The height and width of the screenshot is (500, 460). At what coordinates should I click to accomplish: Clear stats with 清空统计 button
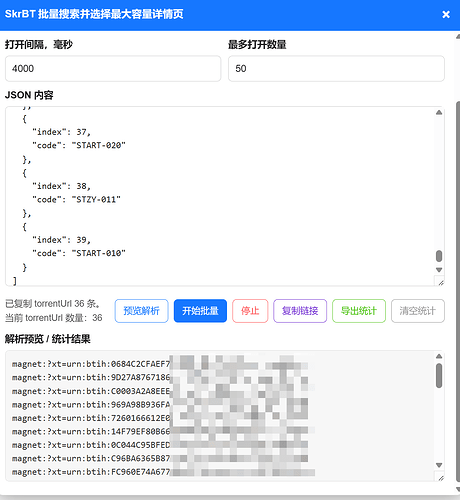tap(418, 311)
